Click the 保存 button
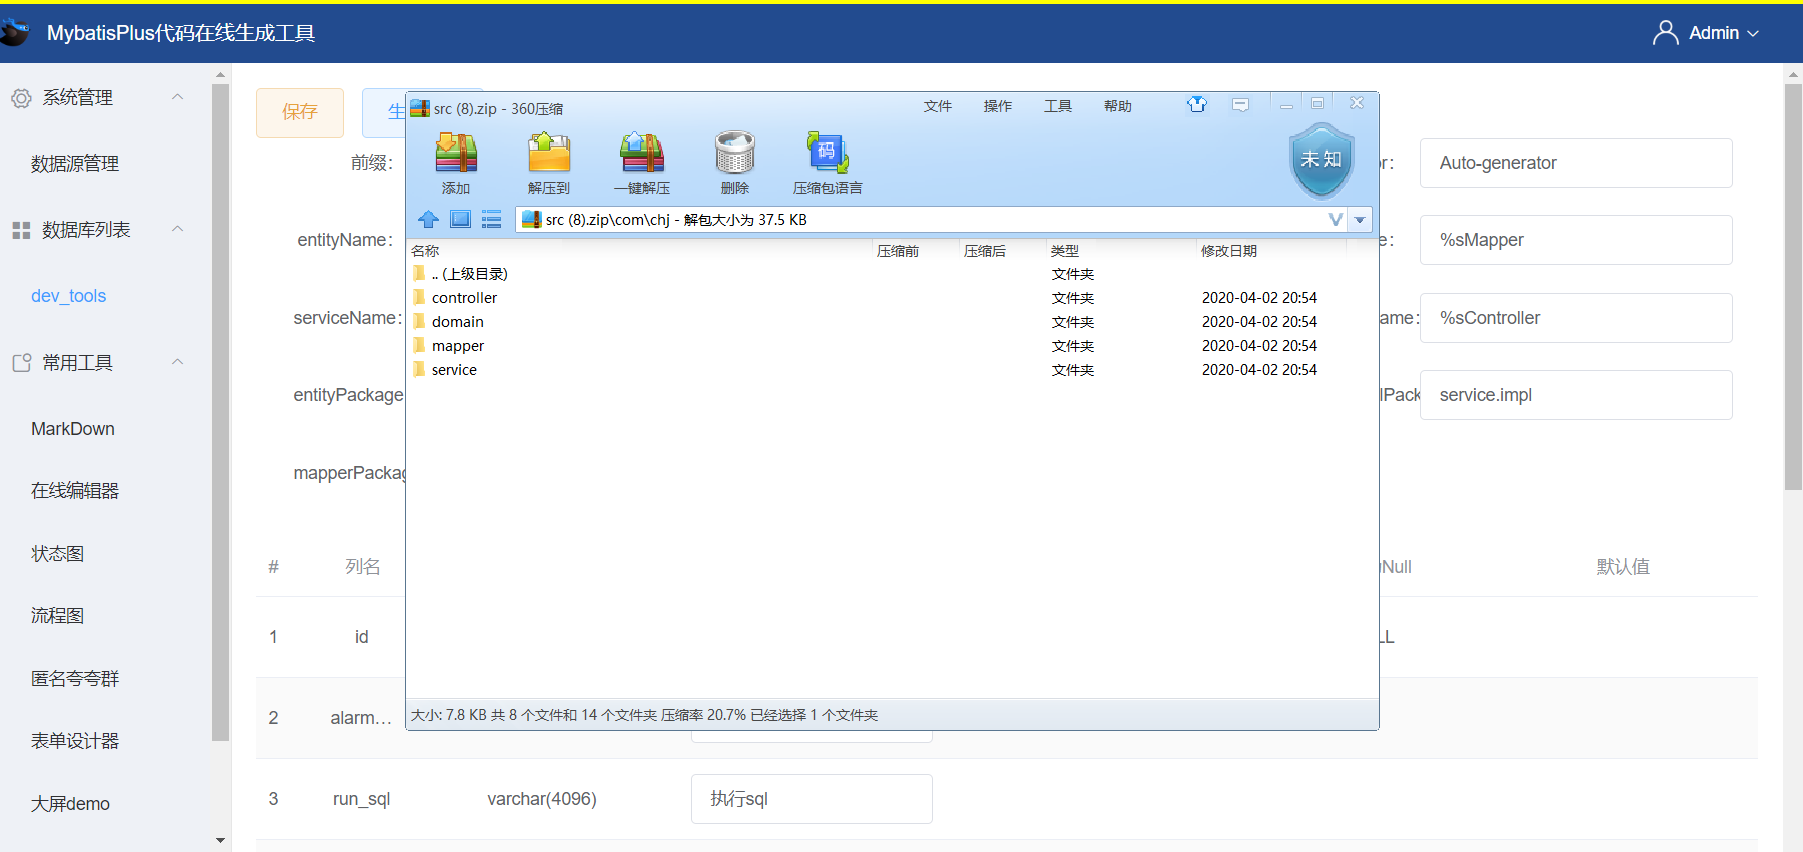Image resolution: width=1803 pixels, height=852 pixels. [300, 112]
